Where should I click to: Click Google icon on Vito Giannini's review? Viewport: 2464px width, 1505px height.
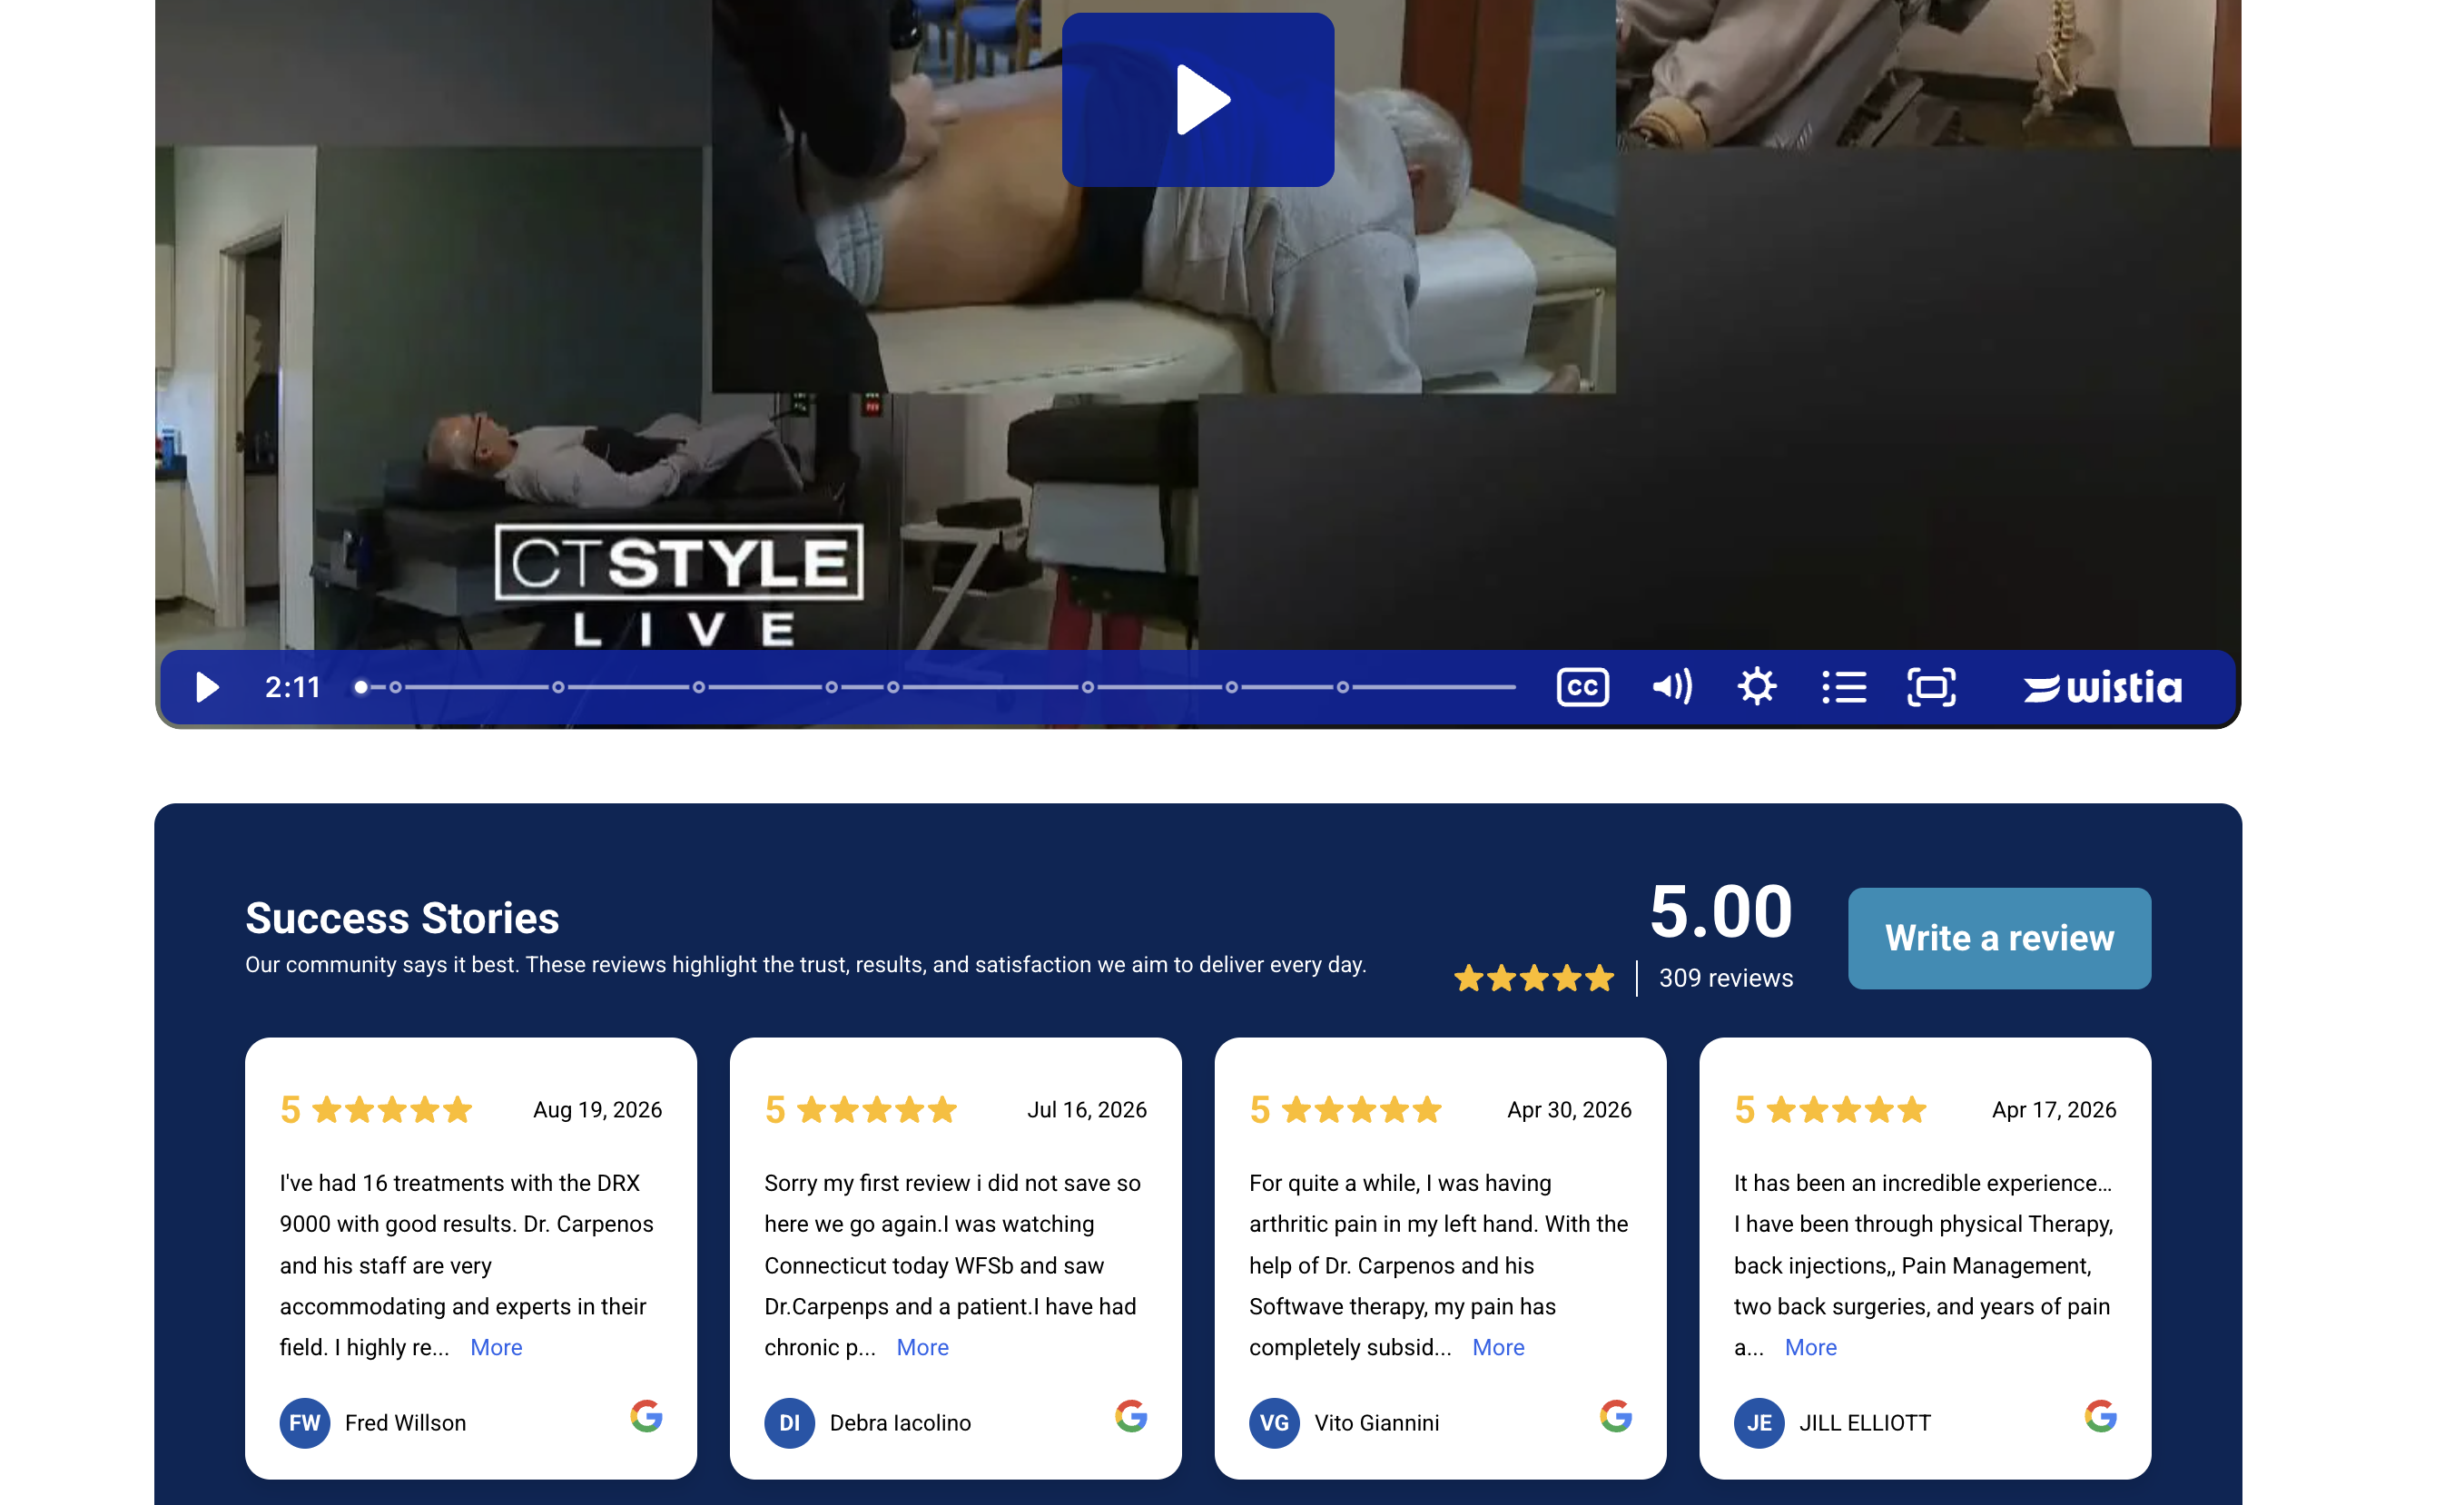click(1615, 1415)
